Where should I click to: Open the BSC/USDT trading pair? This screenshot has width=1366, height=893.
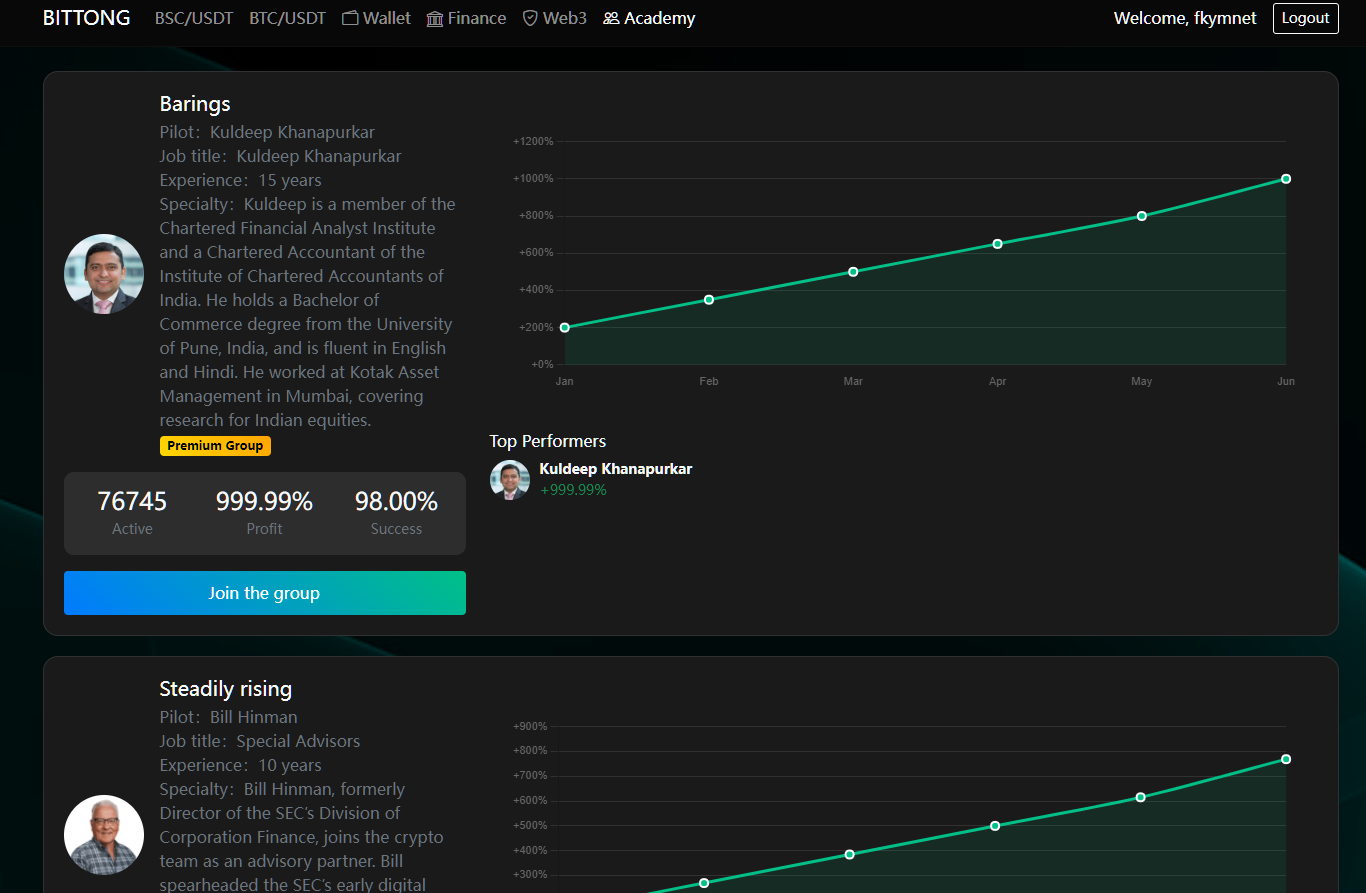click(194, 18)
